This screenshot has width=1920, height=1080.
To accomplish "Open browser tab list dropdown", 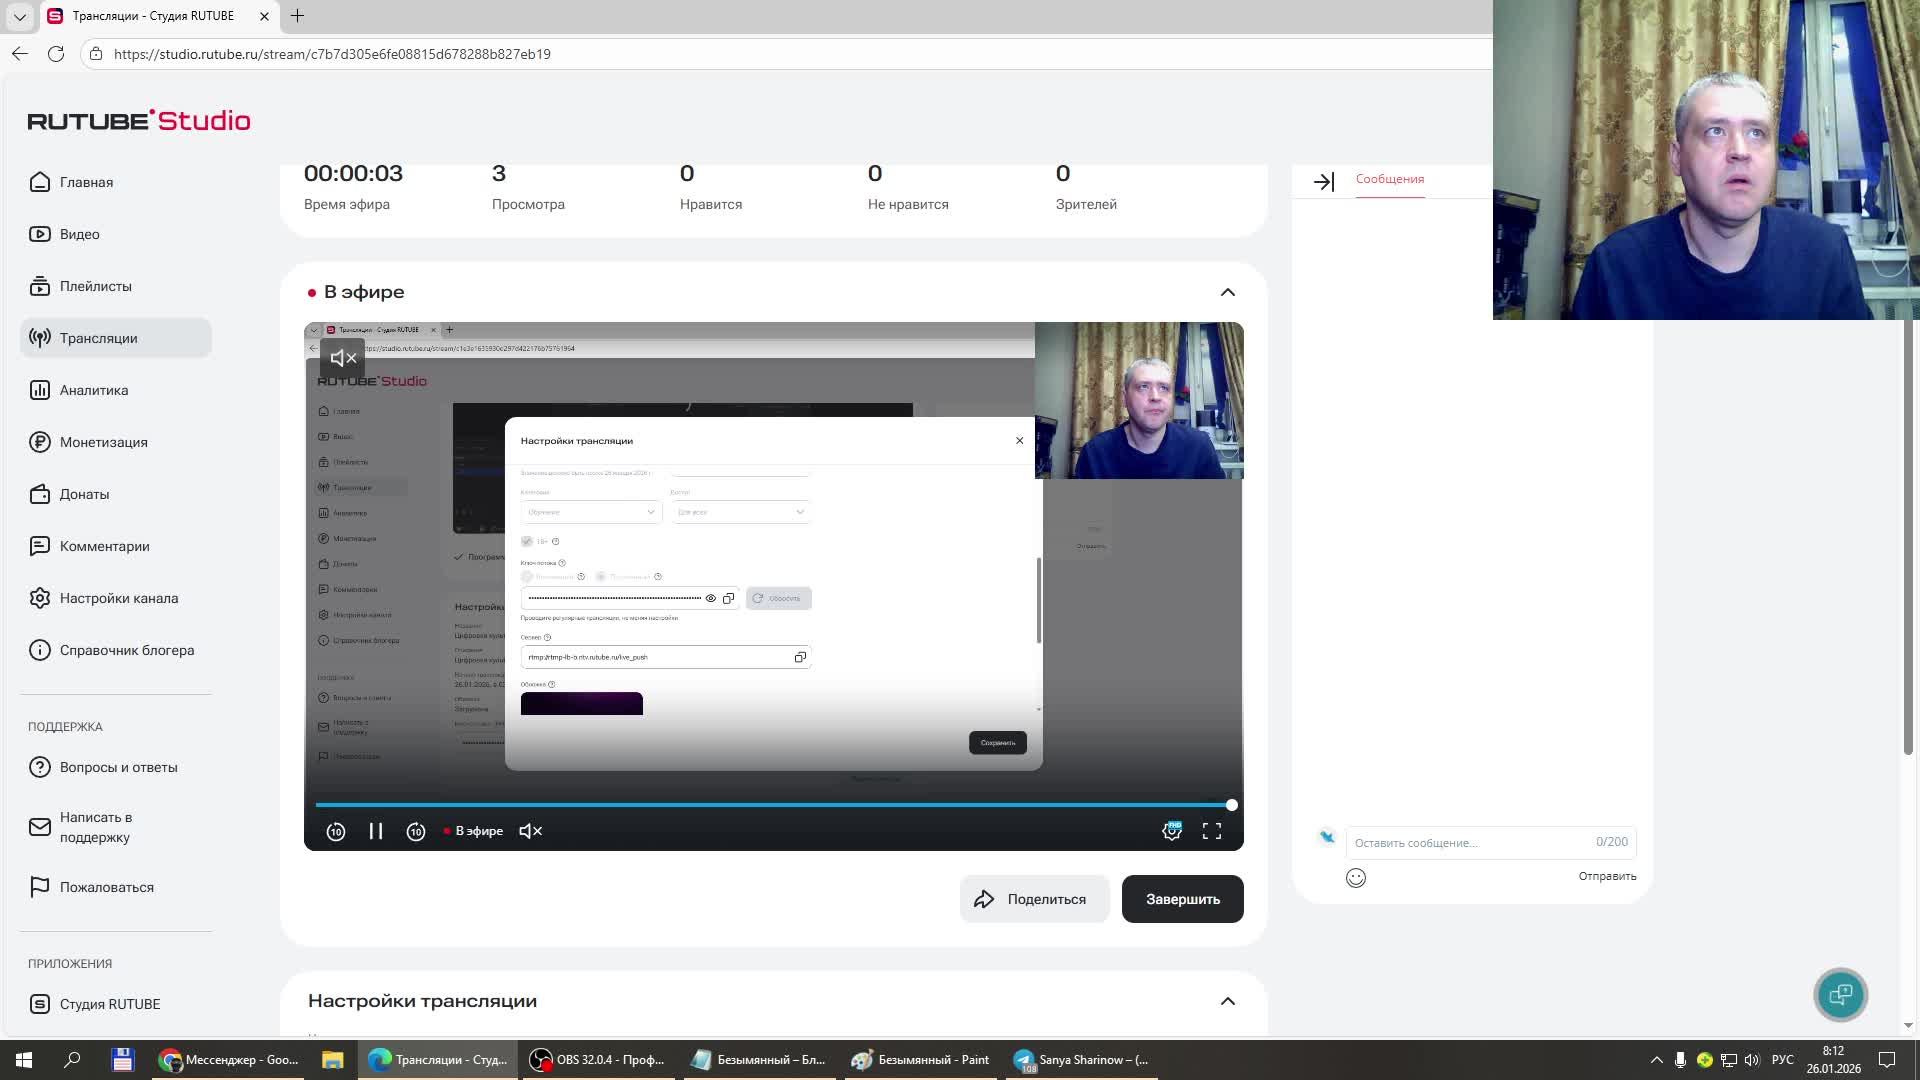I will (x=19, y=16).
